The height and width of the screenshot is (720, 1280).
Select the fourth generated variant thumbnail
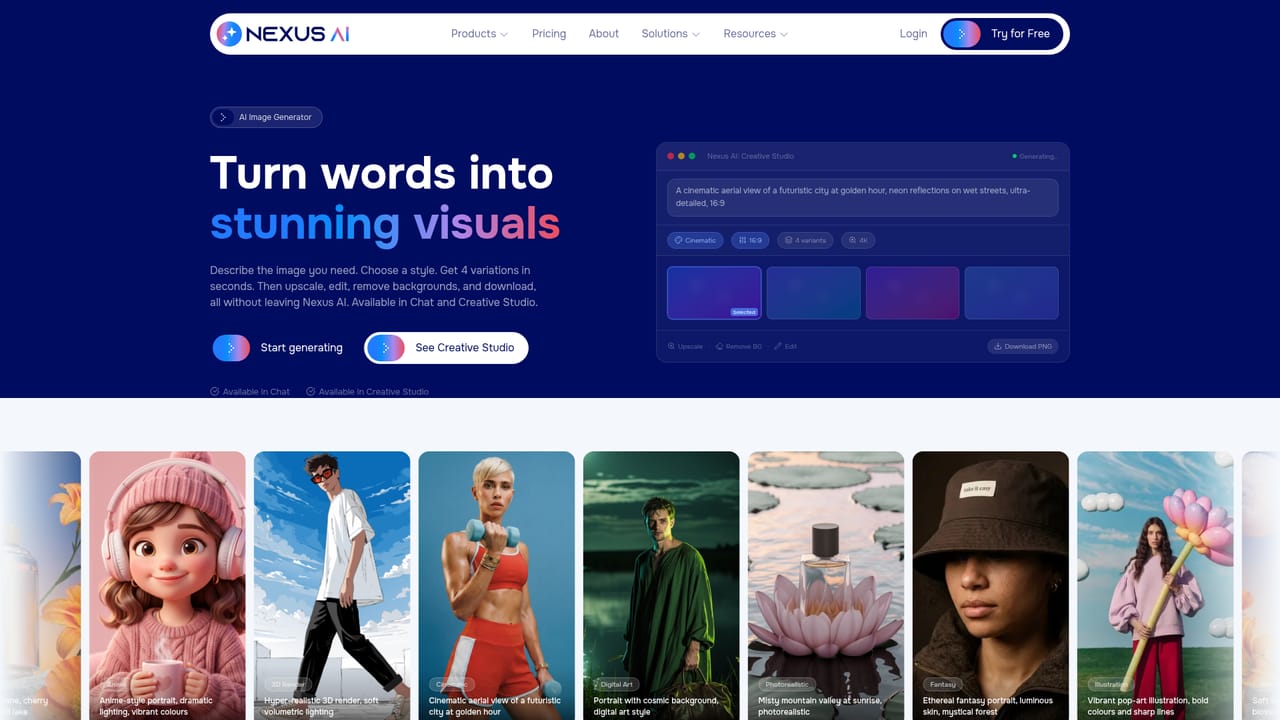[1011, 293]
